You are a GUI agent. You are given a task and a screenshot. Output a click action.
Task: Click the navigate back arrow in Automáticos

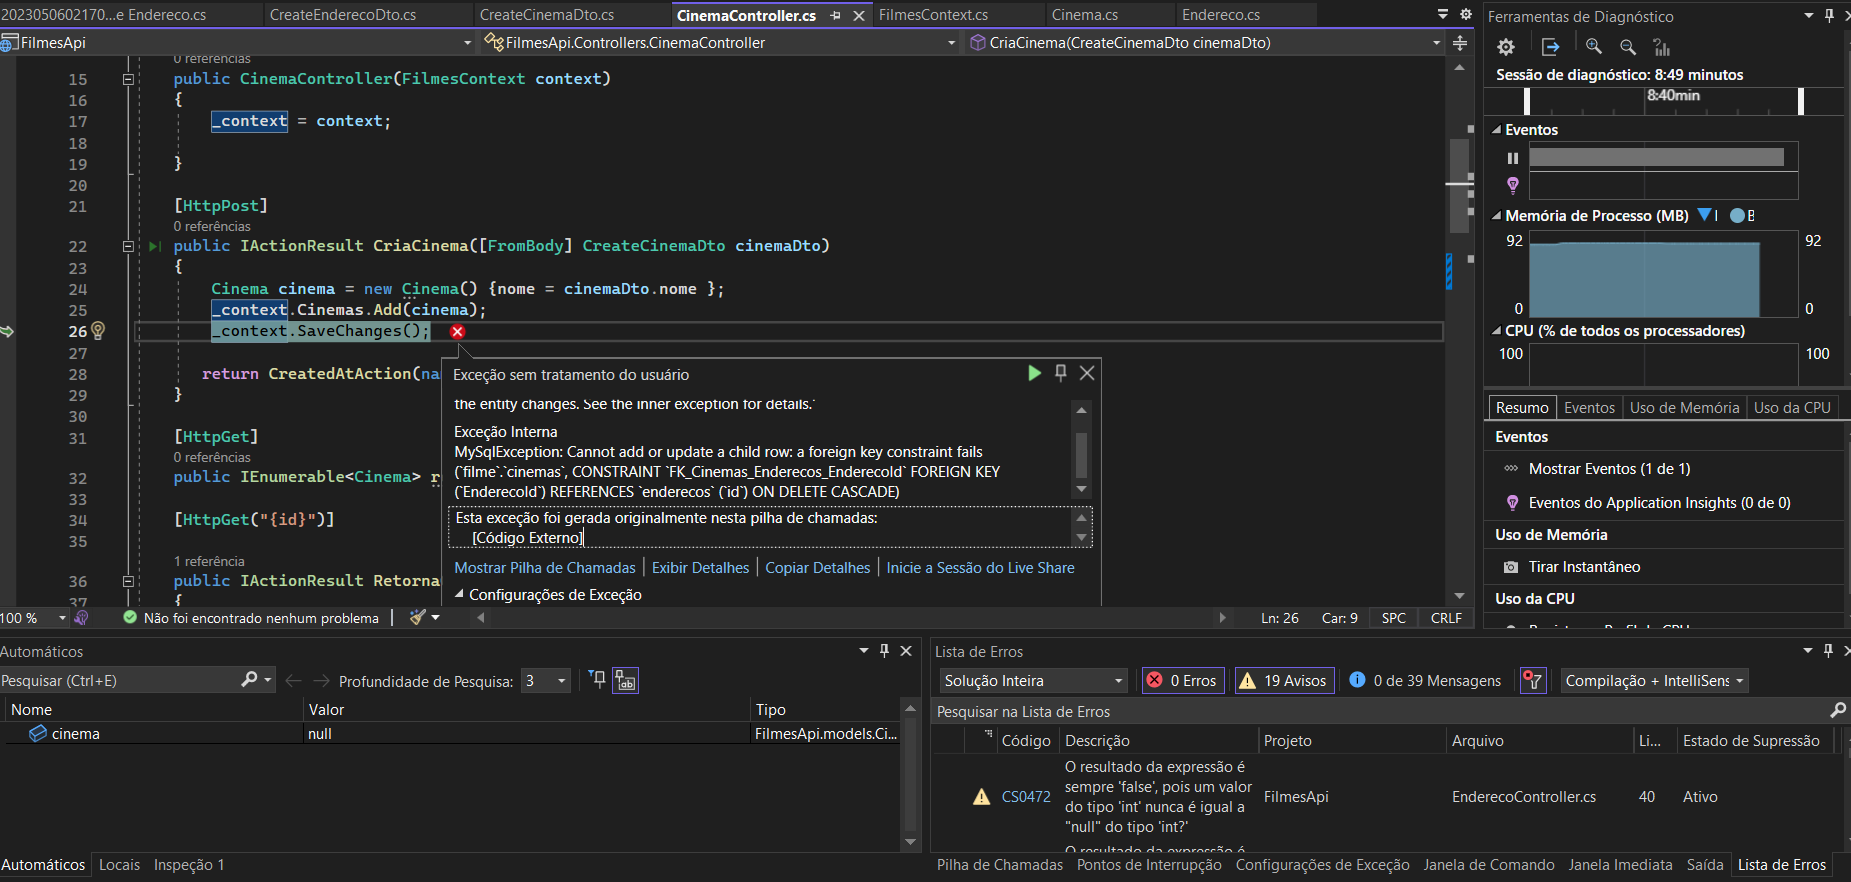click(x=293, y=681)
